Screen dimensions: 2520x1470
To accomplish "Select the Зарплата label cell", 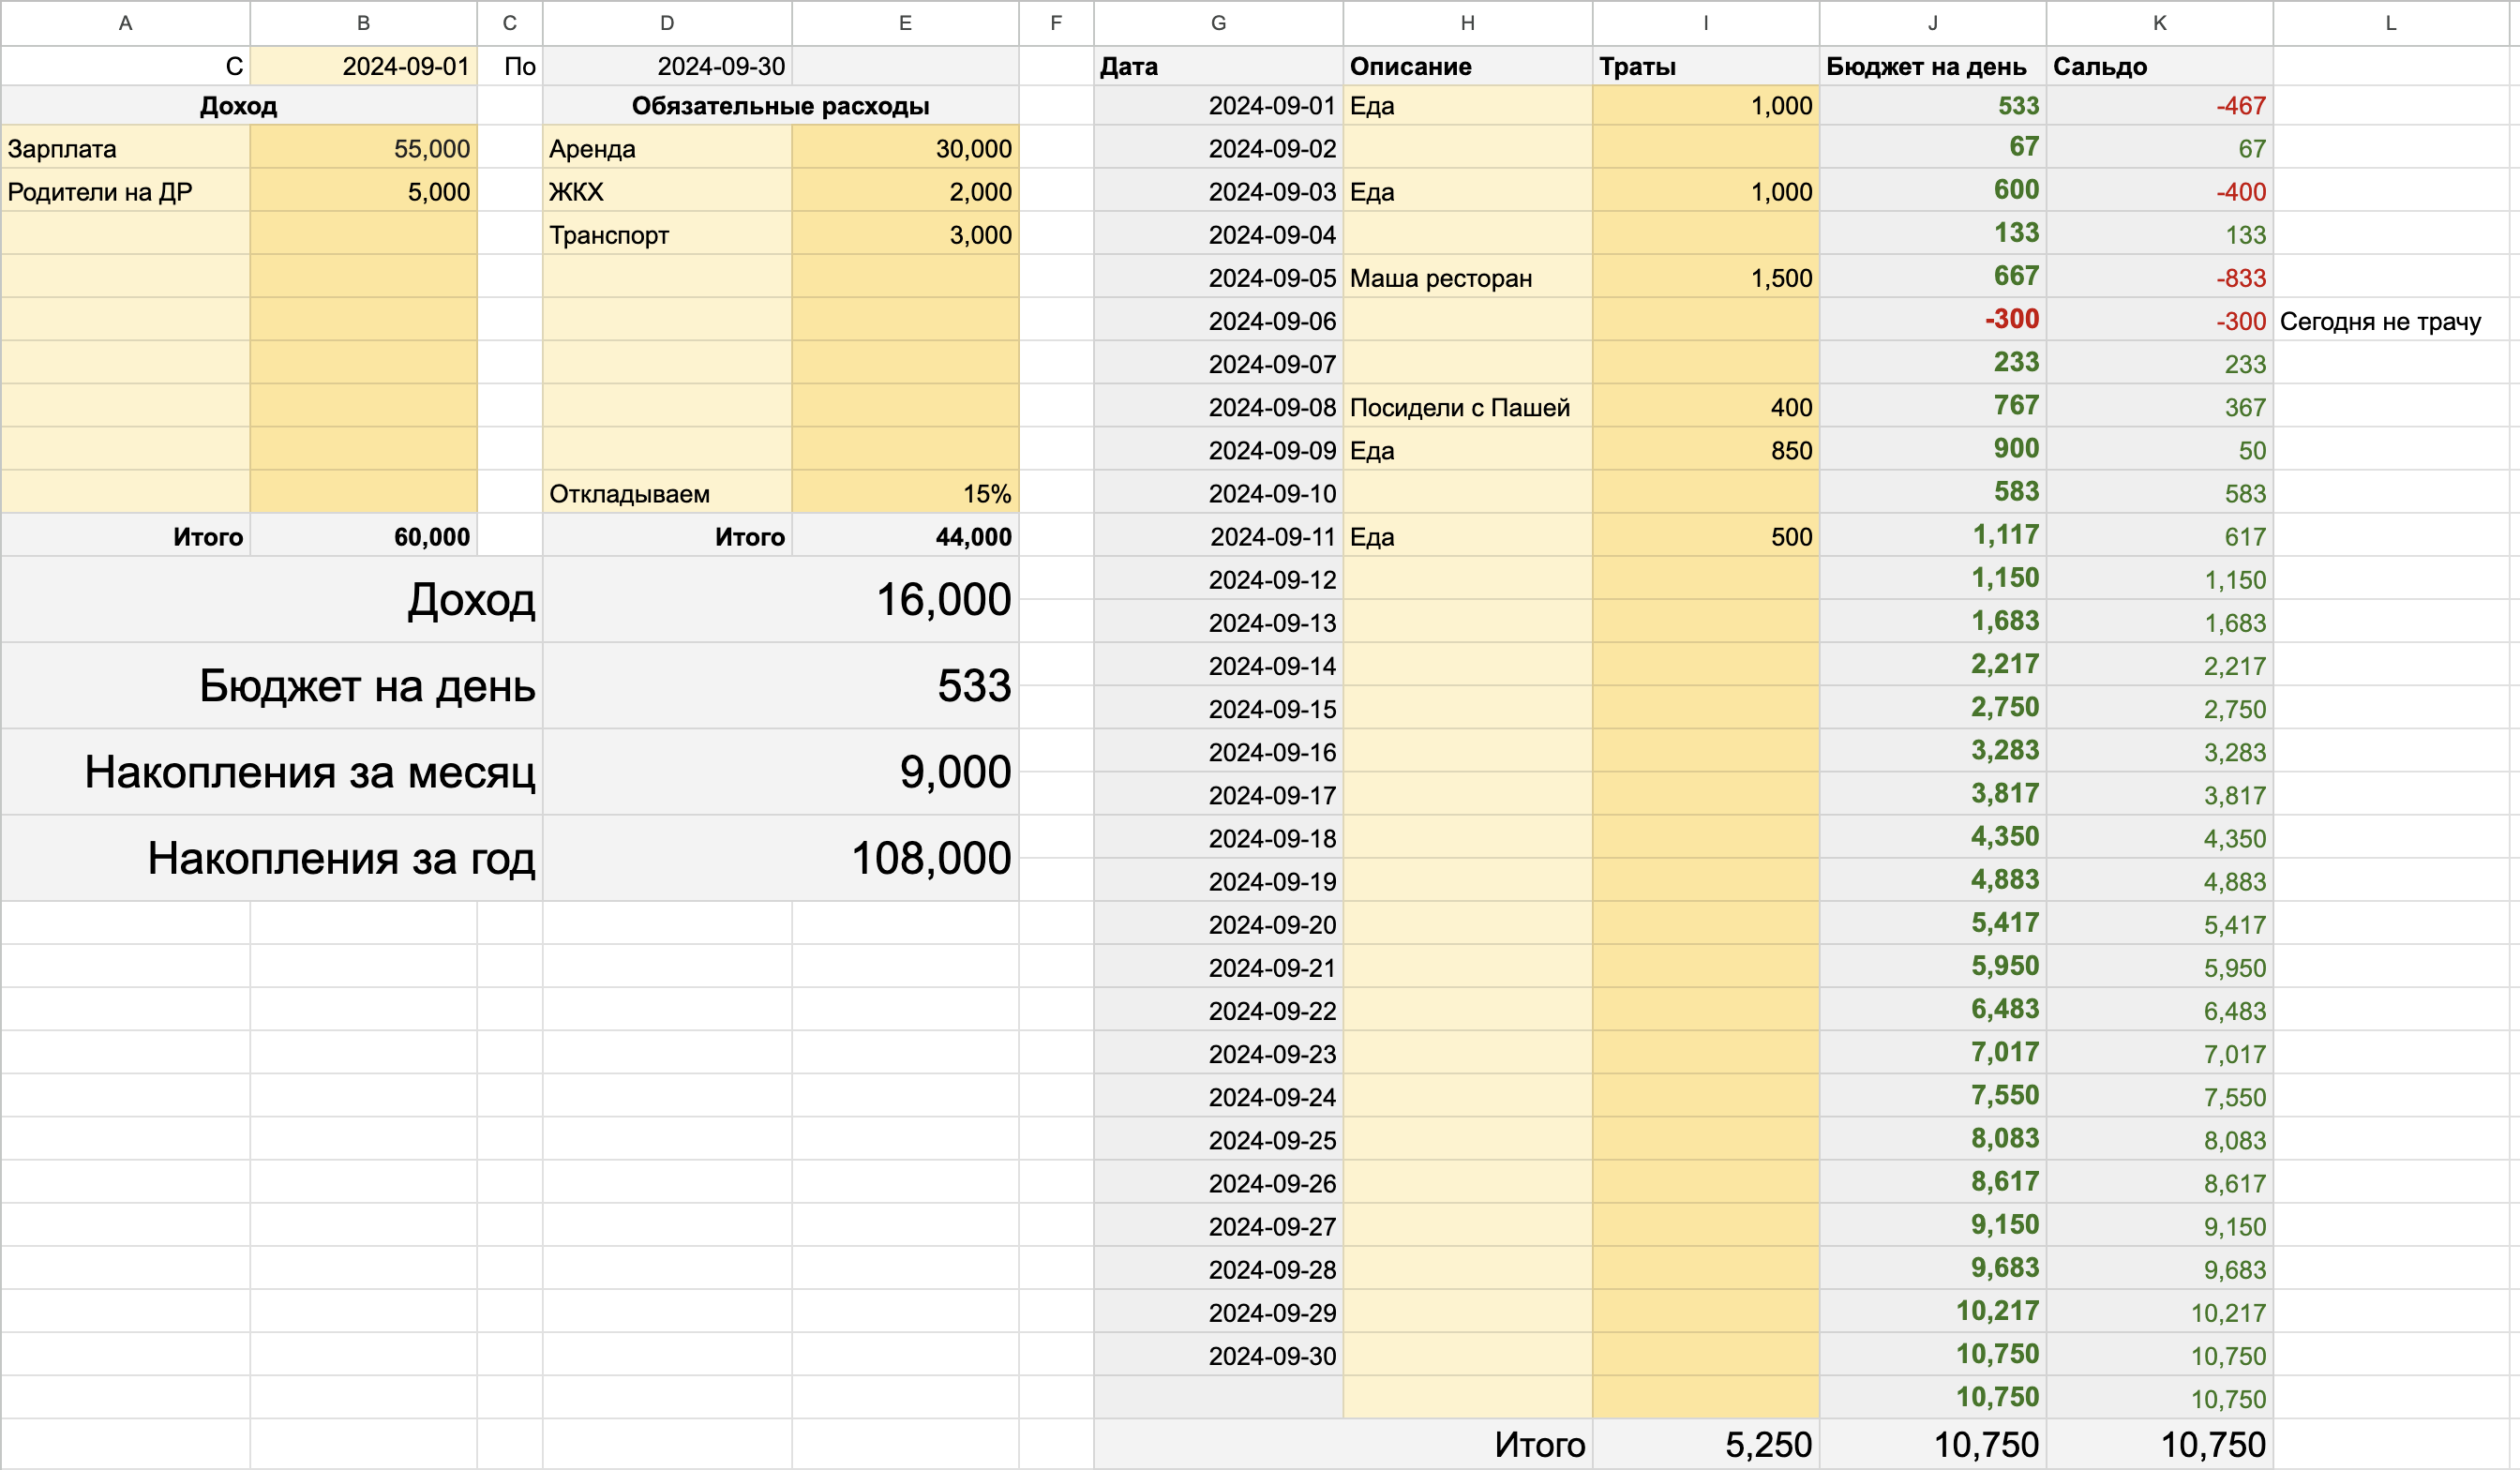I will coord(125,148).
